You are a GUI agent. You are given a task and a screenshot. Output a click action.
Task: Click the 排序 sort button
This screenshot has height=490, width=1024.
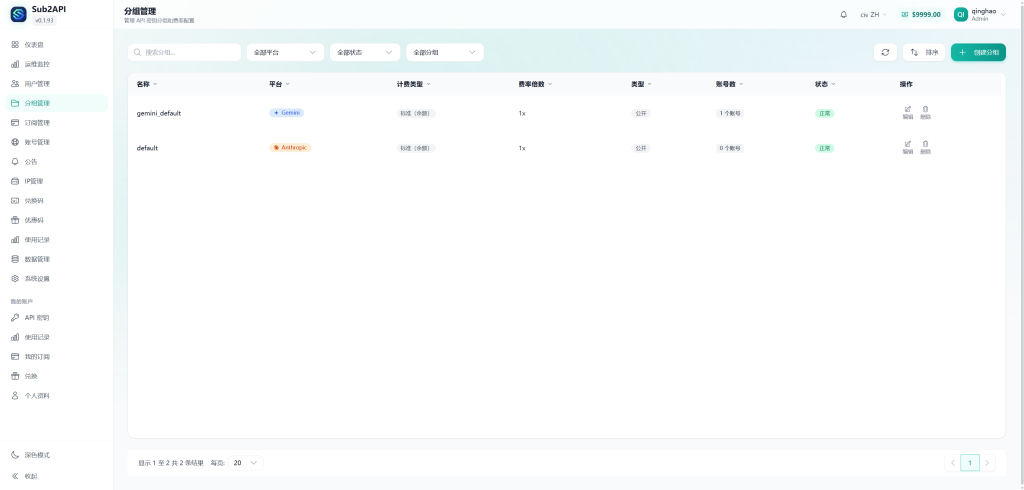(x=924, y=52)
